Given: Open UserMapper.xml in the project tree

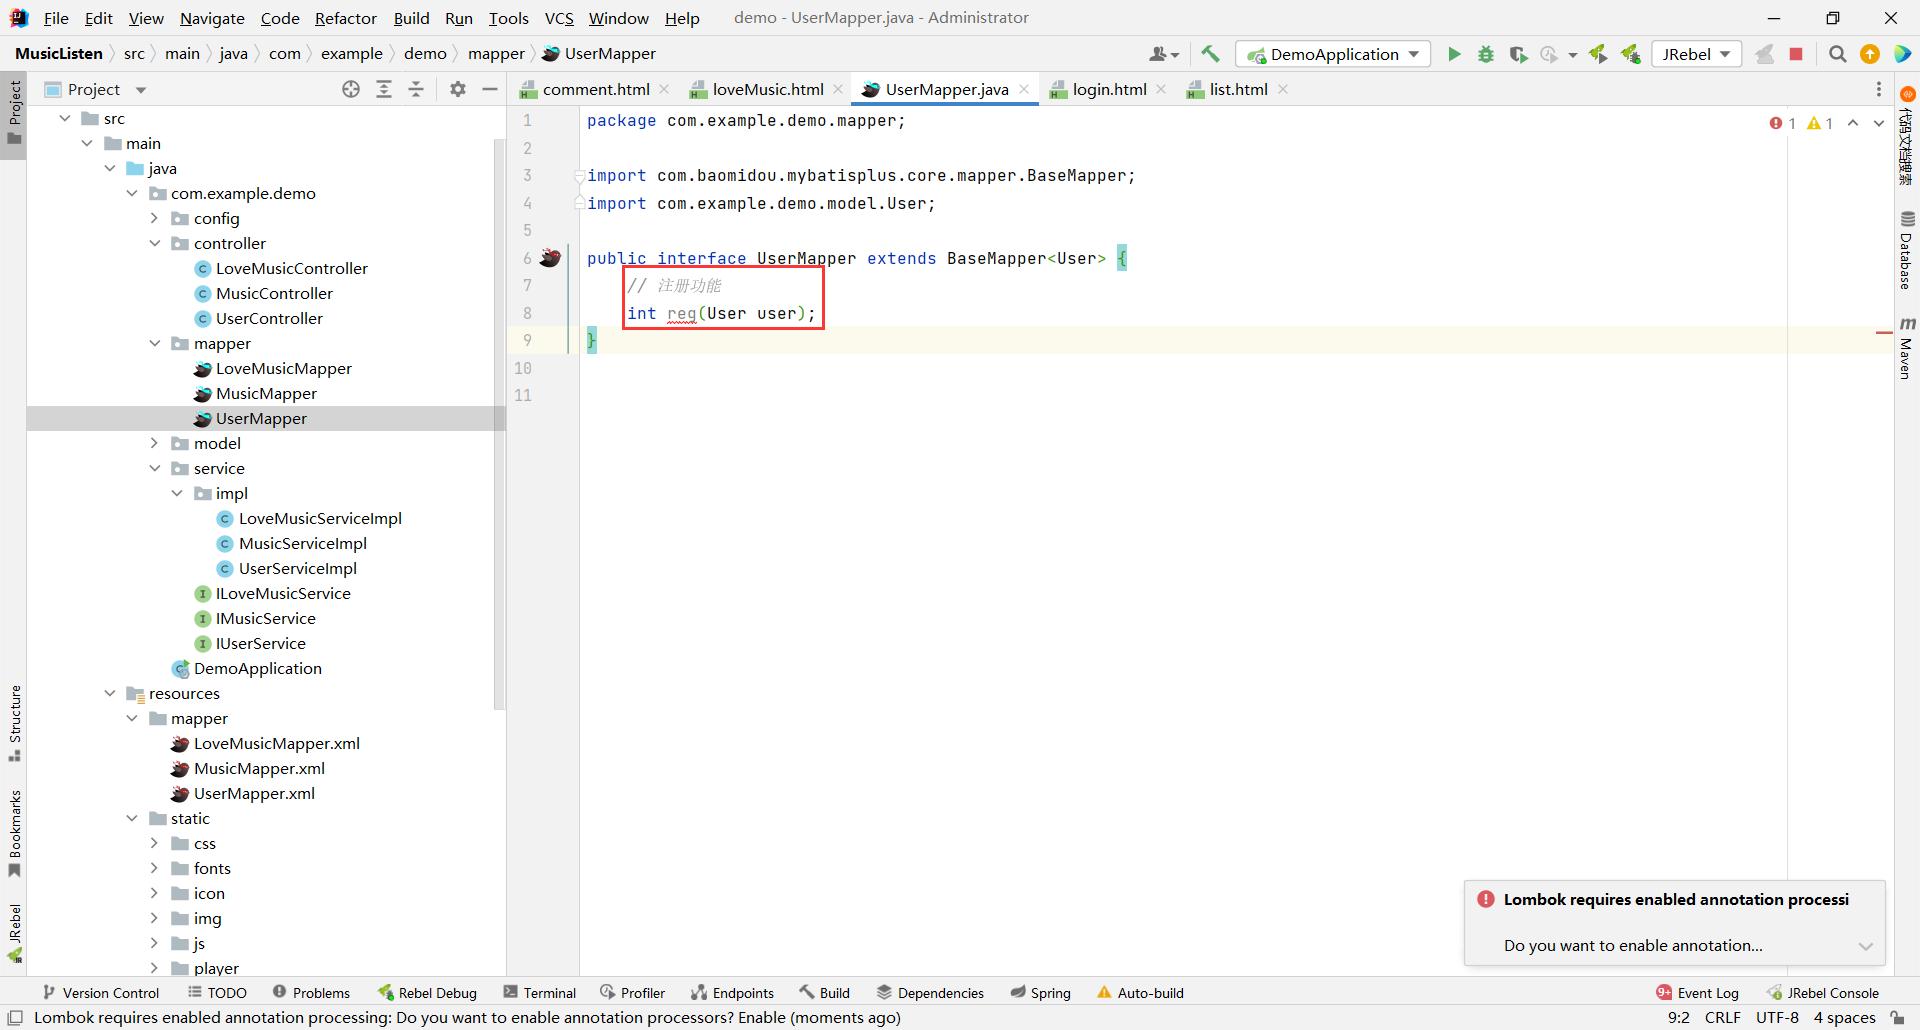Looking at the screenshot, I should (254, 793).
